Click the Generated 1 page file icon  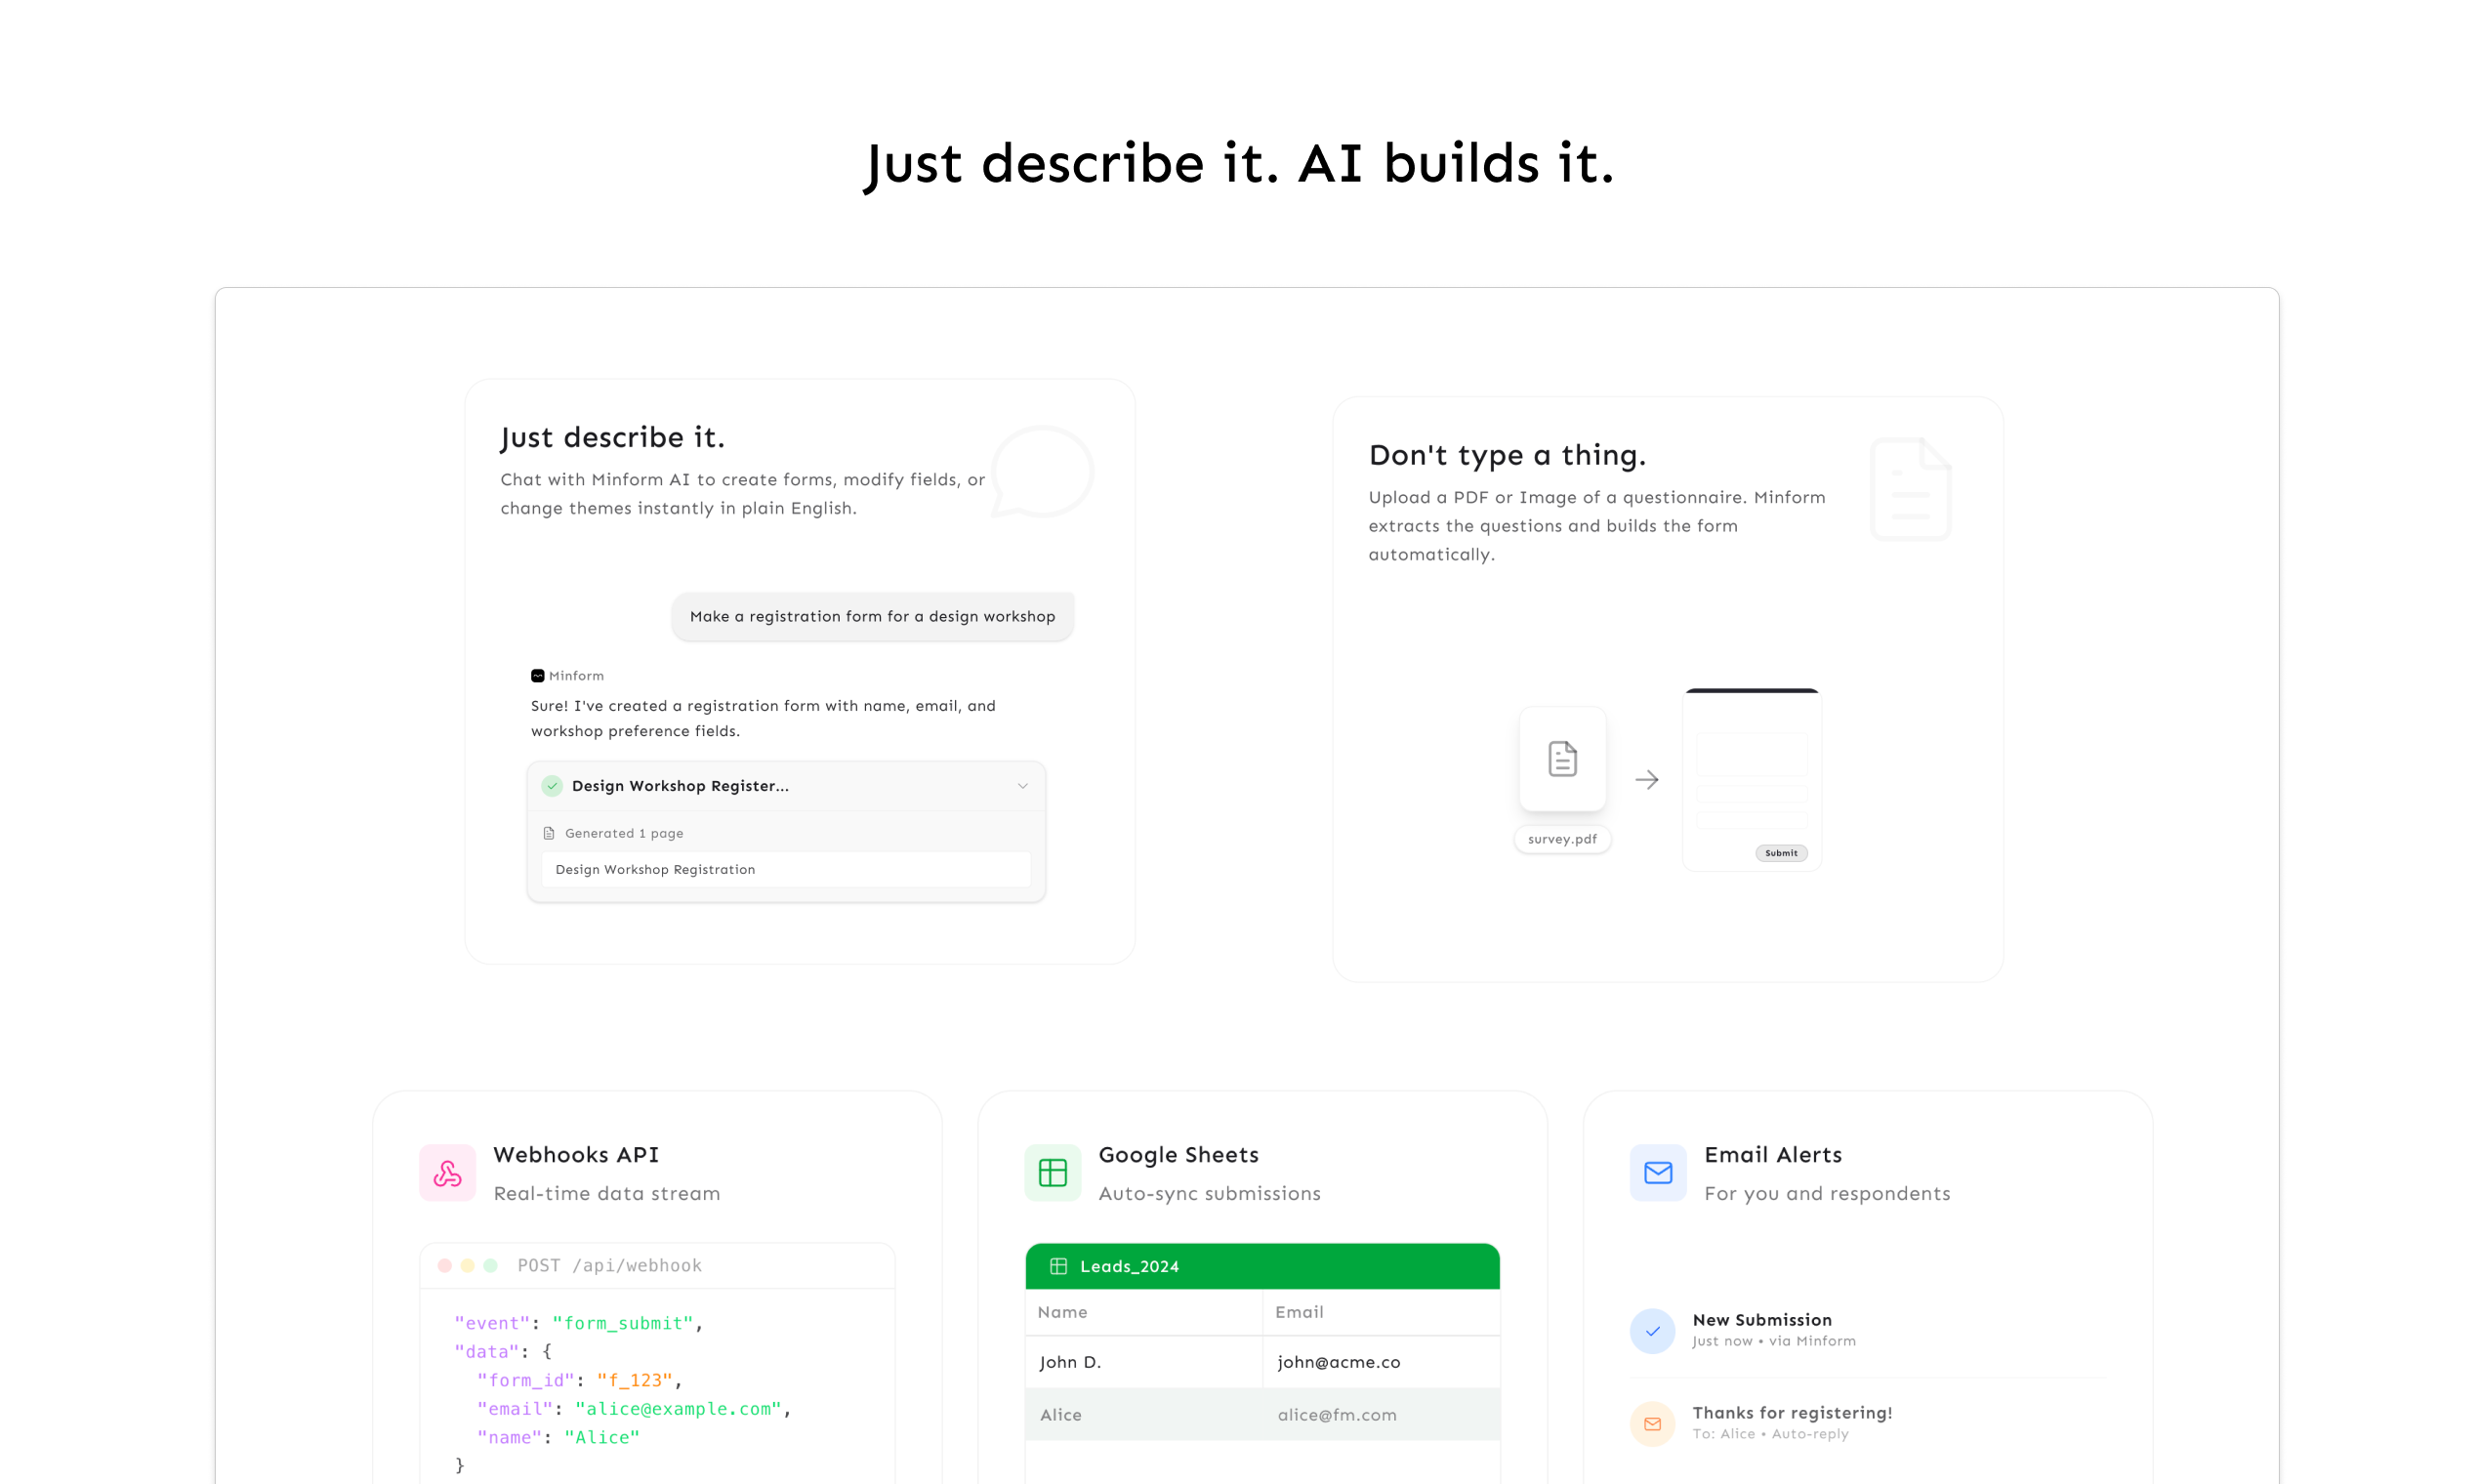(548, 833)
